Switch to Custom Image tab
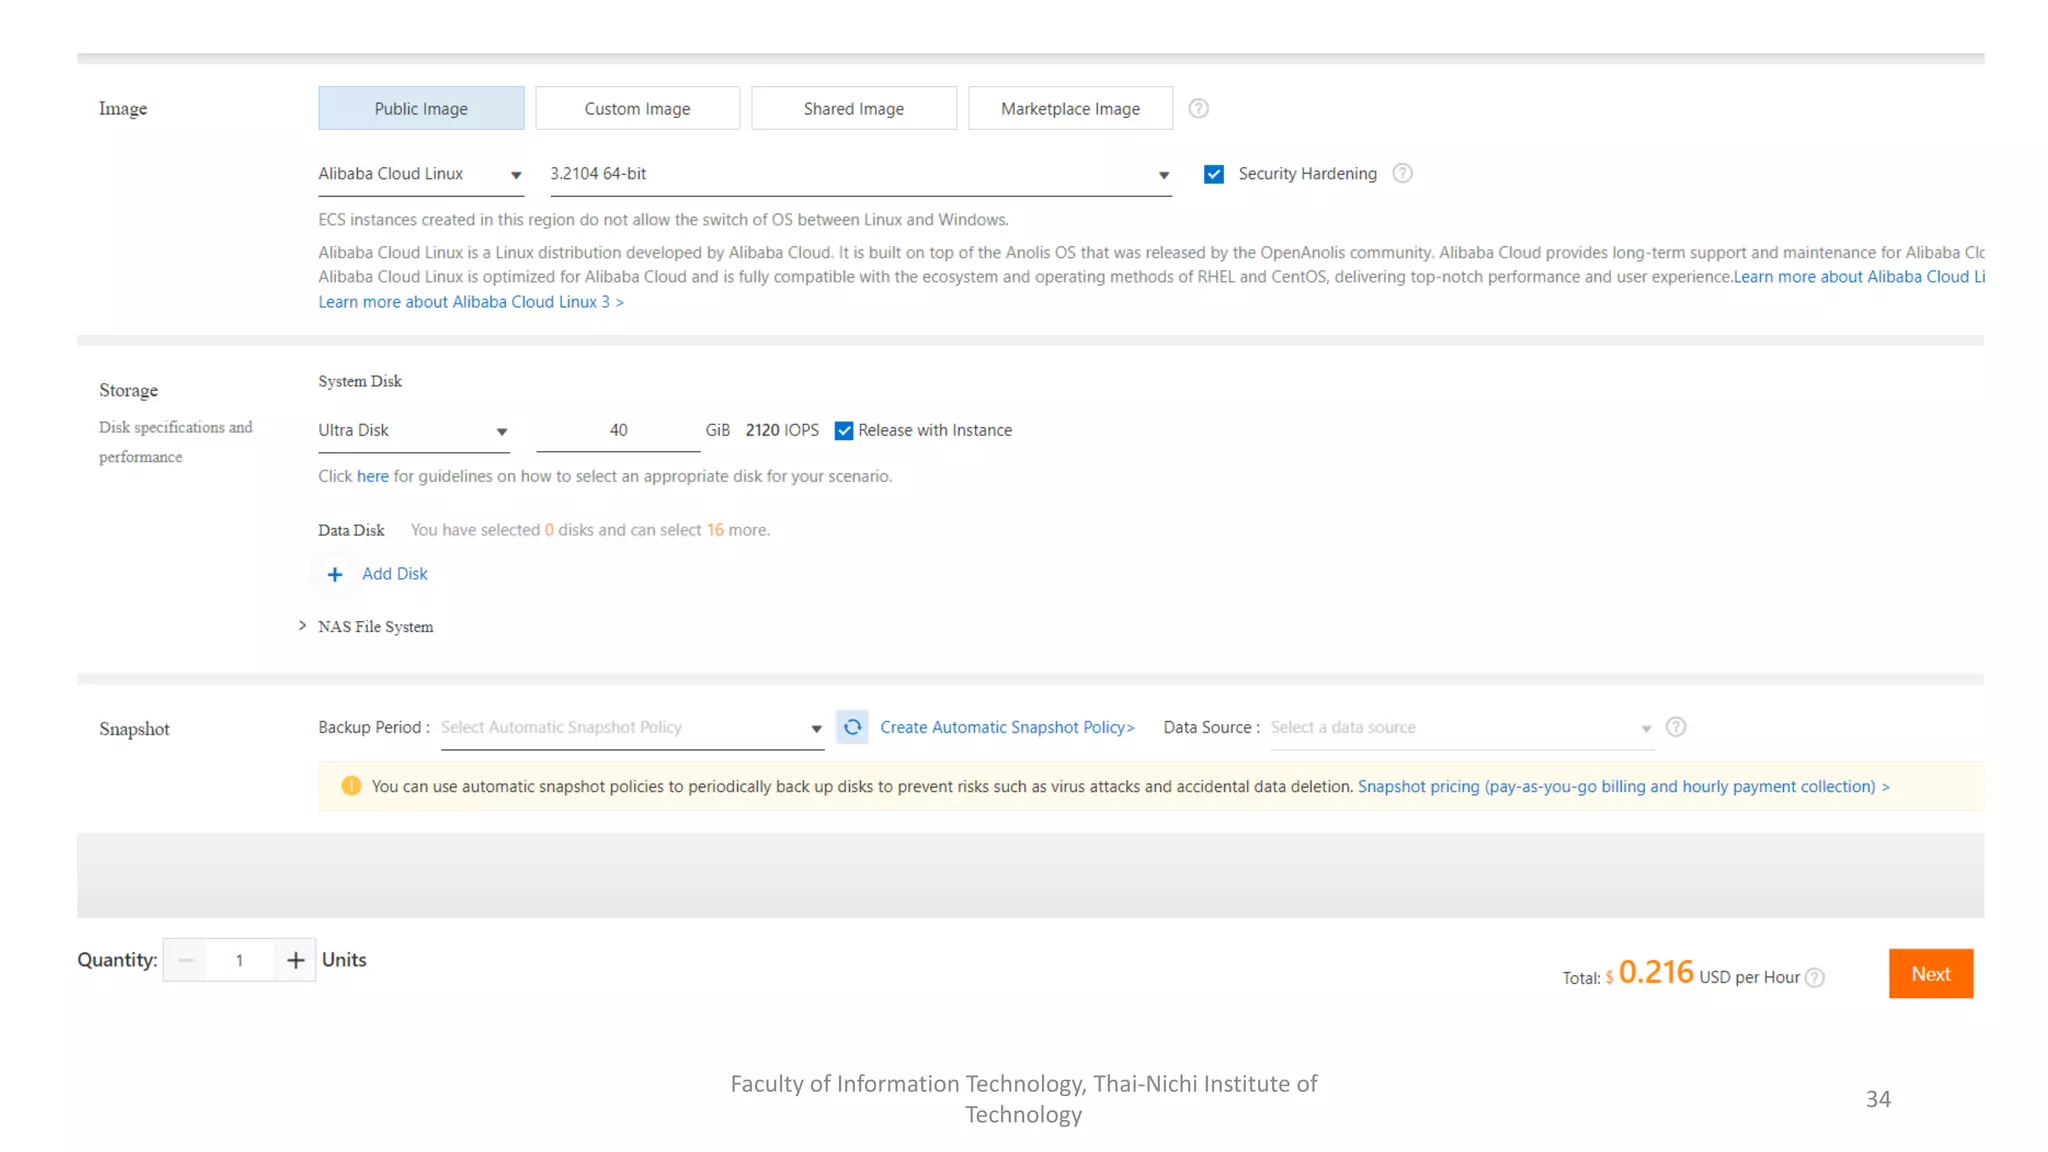 [x=637, y=108]
